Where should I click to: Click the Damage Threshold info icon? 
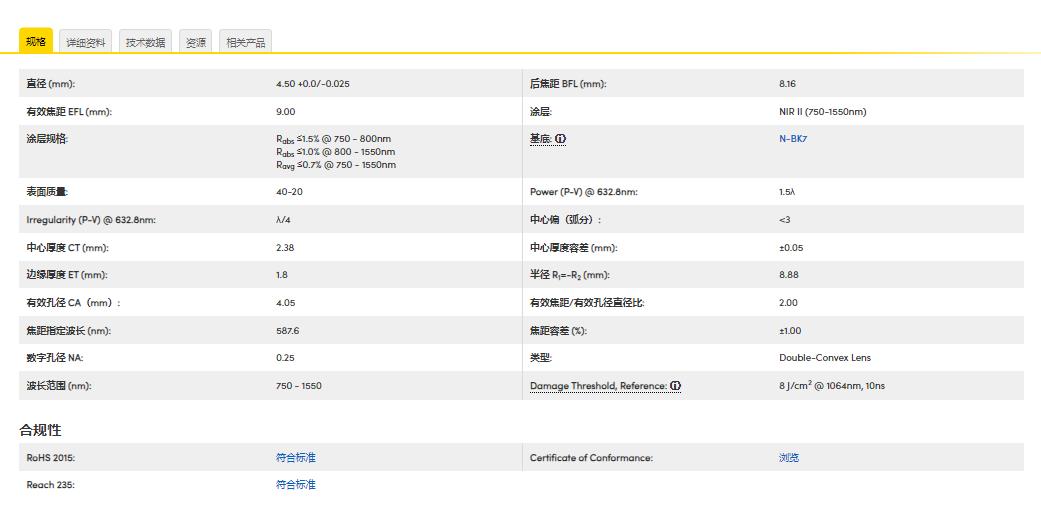click(676, 386)
